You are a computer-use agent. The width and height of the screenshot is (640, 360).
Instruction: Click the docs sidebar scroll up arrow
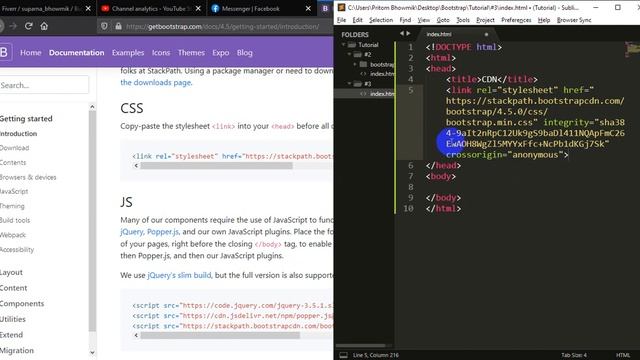pos(92,107)
